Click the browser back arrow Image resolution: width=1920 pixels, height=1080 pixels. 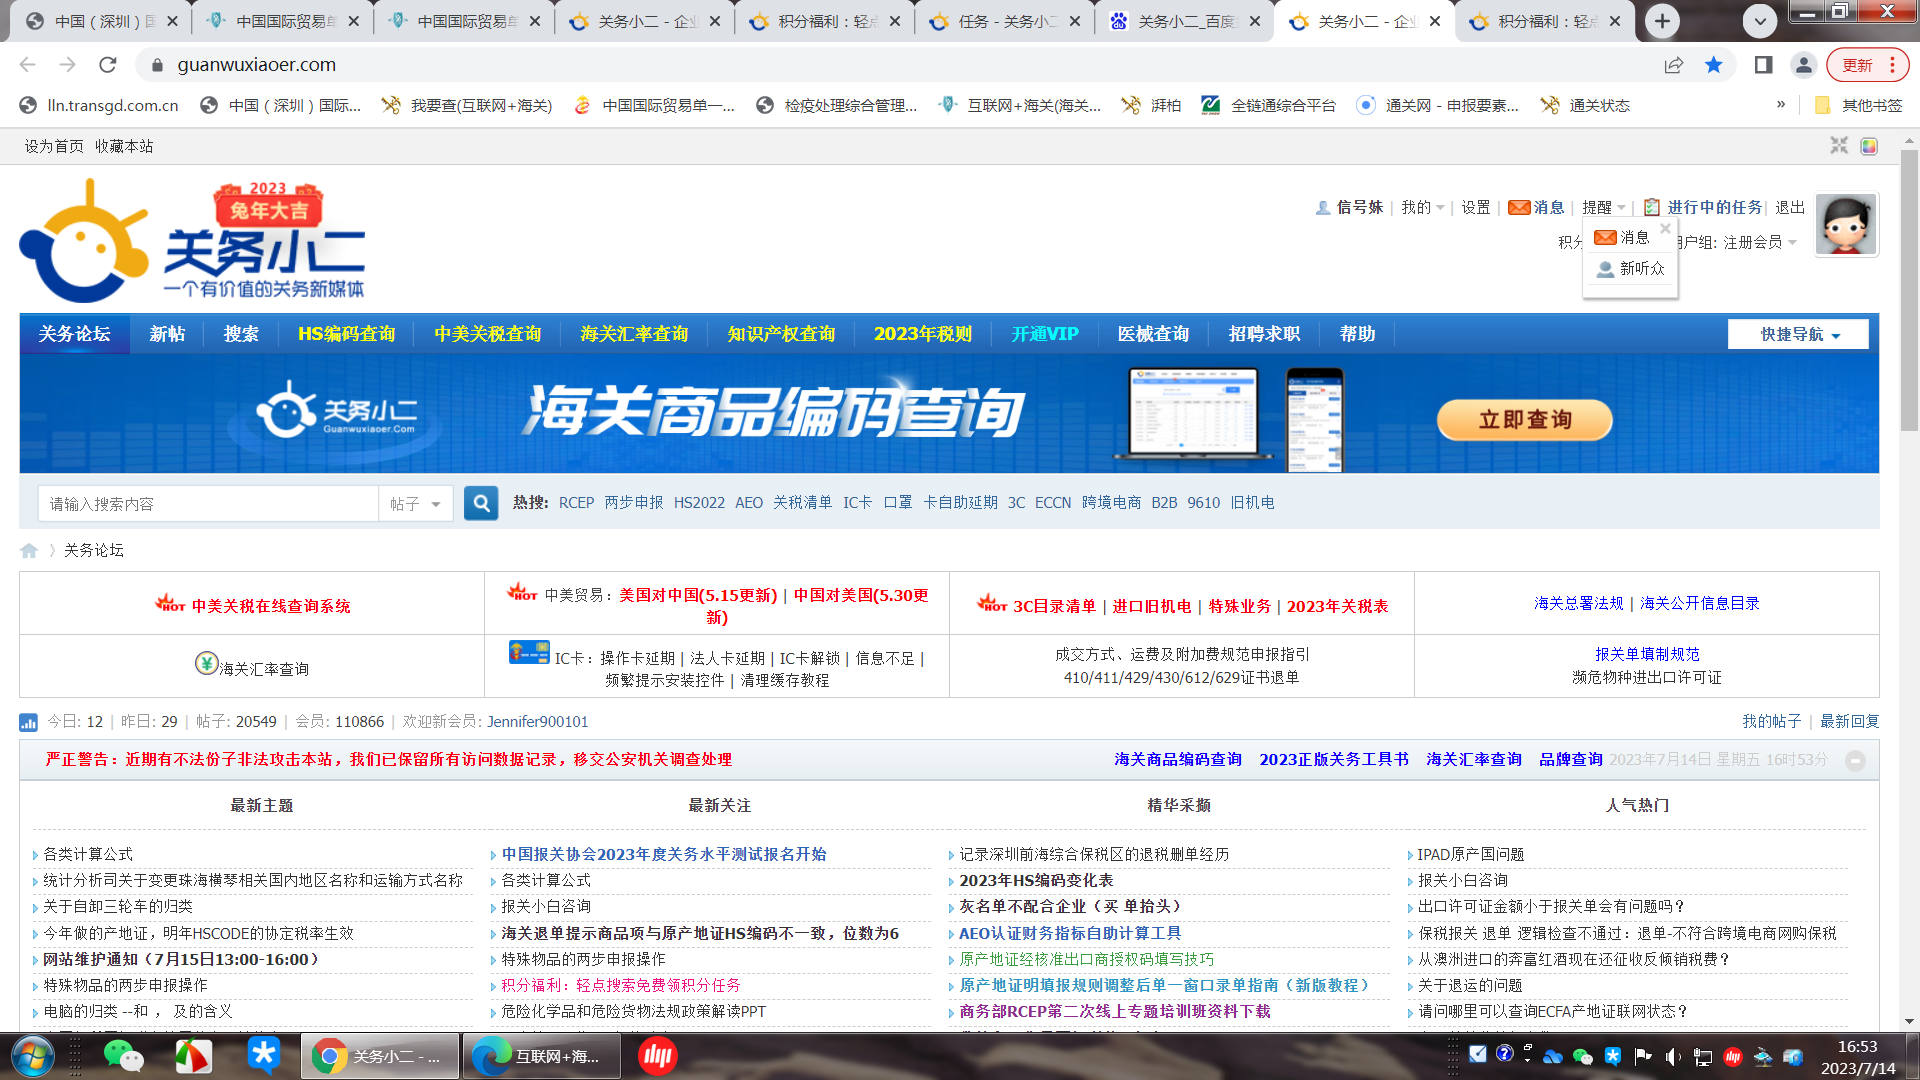(x=28, y=65)
